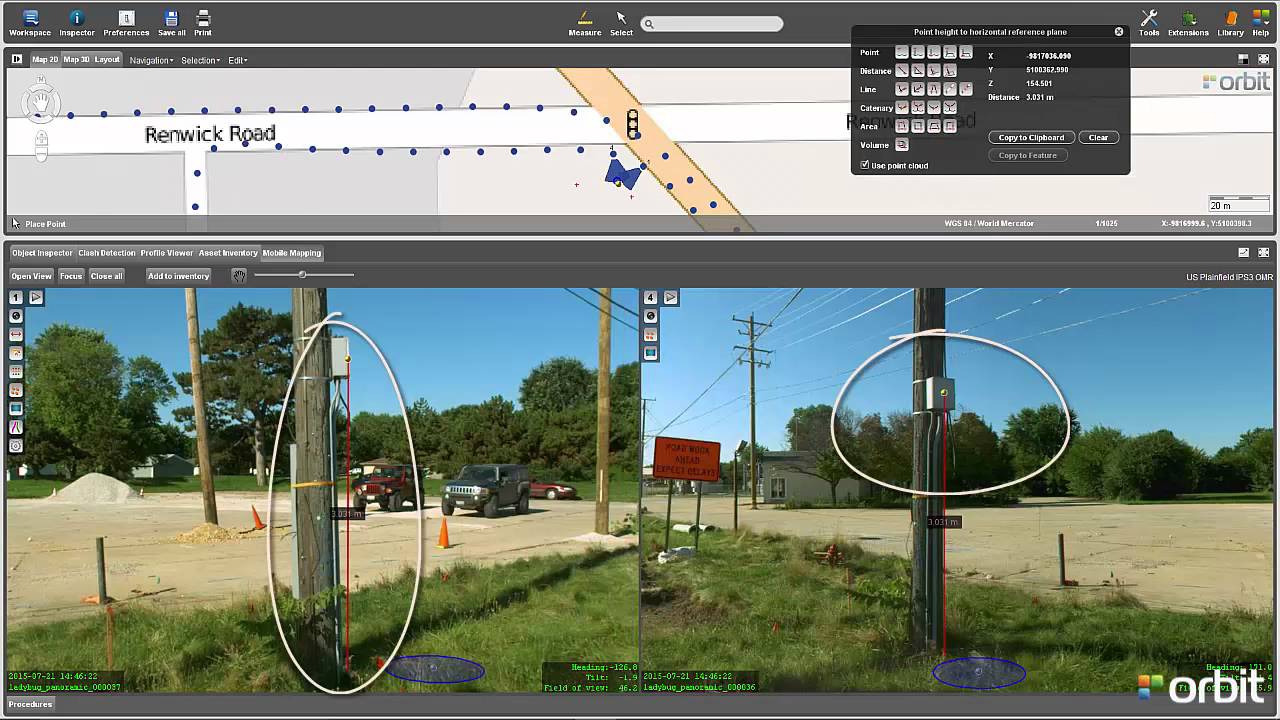1280x720 pixels.
Task: Click the pan hand icon beside the slider
Action: coord(239,275)
